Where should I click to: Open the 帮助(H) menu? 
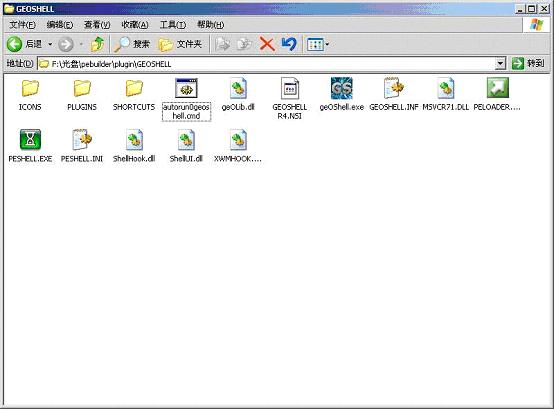coord(210,25)
